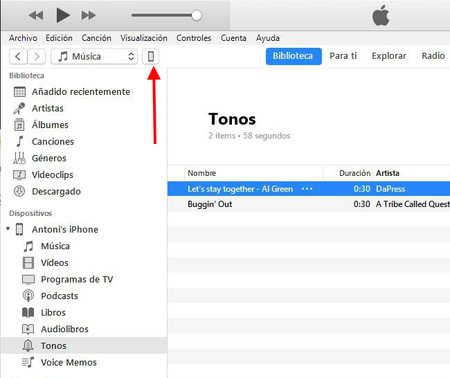The height and width of the screenshot is (378, 450).
Task: Select the Biblioteca tab
Action: [293, 56]
